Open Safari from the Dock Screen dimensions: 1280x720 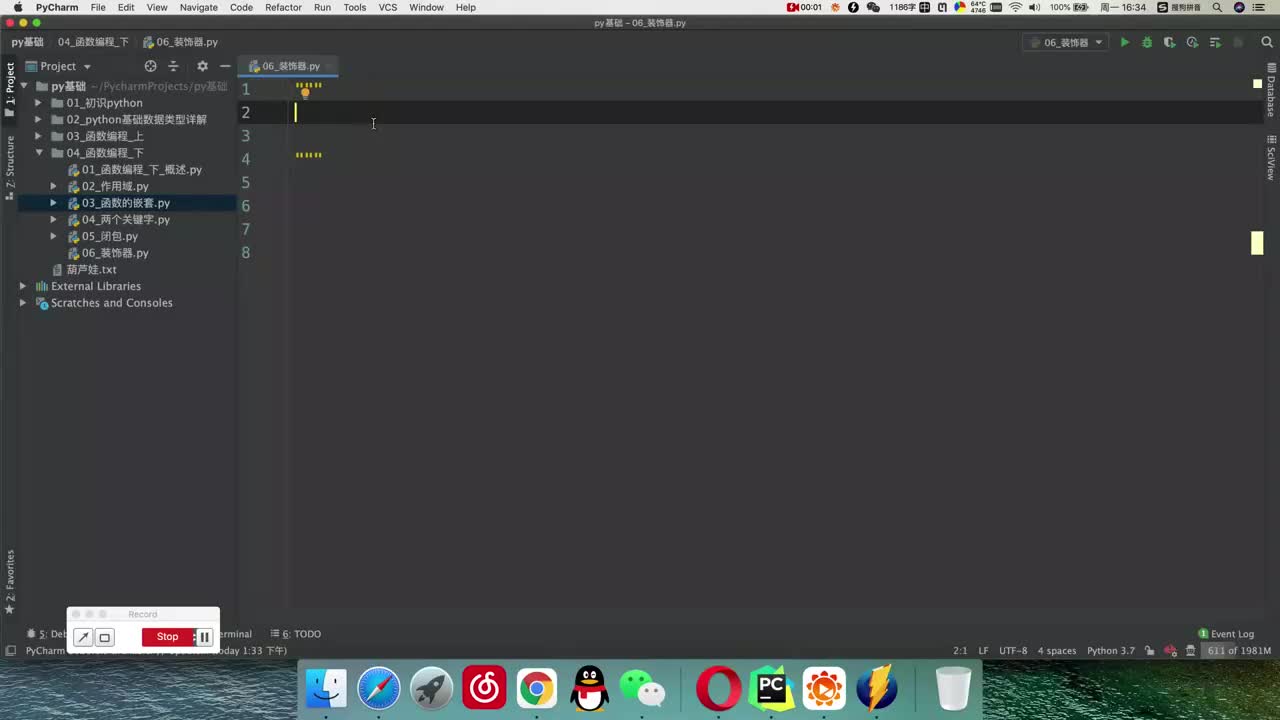(379, 688)
